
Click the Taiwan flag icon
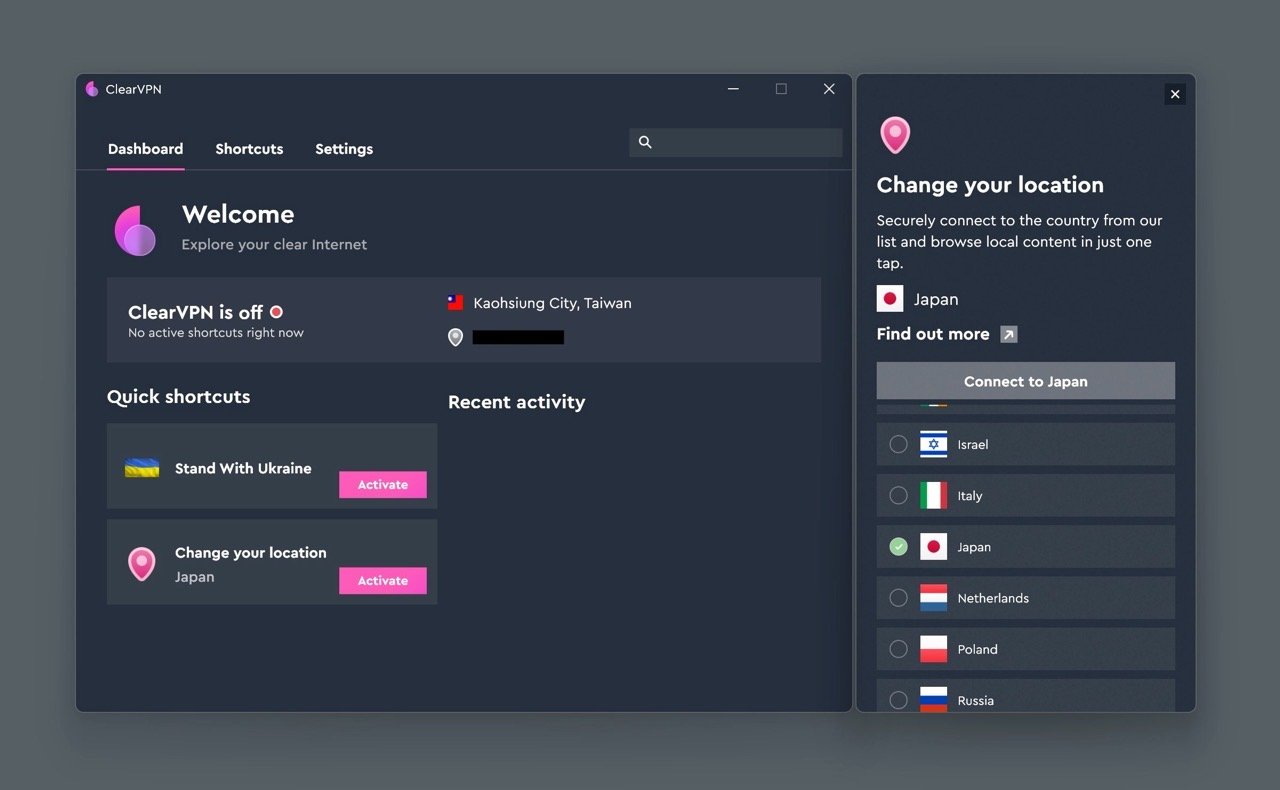point(455,302)
